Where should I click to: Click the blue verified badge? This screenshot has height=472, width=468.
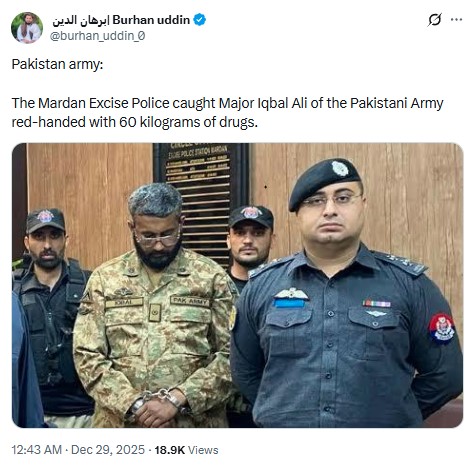200,20
